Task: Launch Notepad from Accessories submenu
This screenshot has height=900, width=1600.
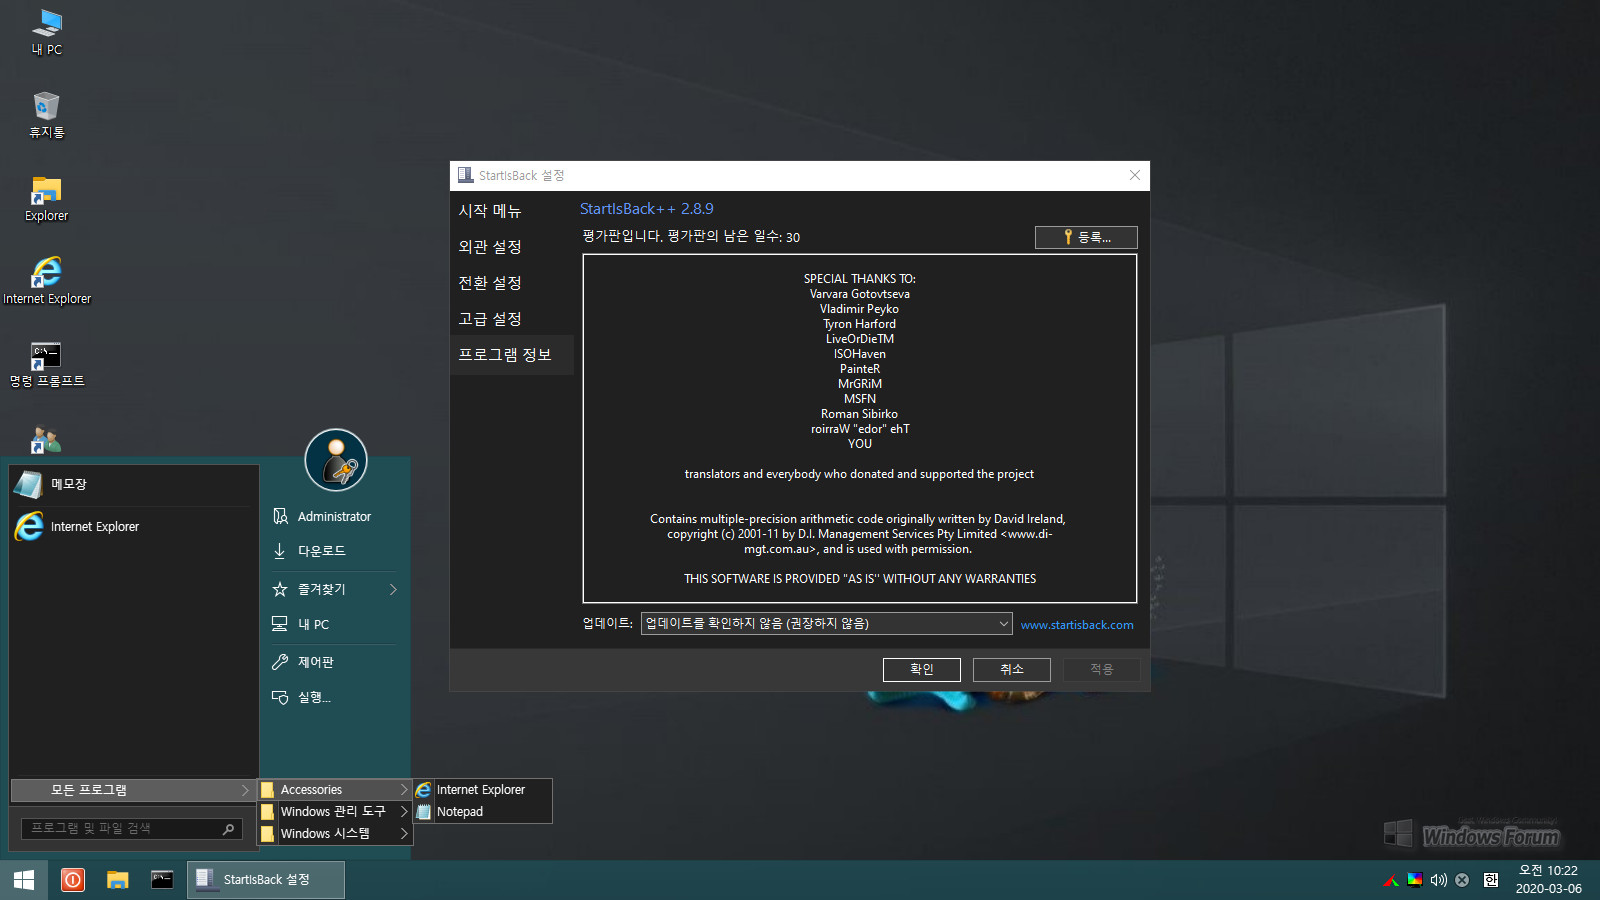Action: pyautogui.click(x=482, y=812)
